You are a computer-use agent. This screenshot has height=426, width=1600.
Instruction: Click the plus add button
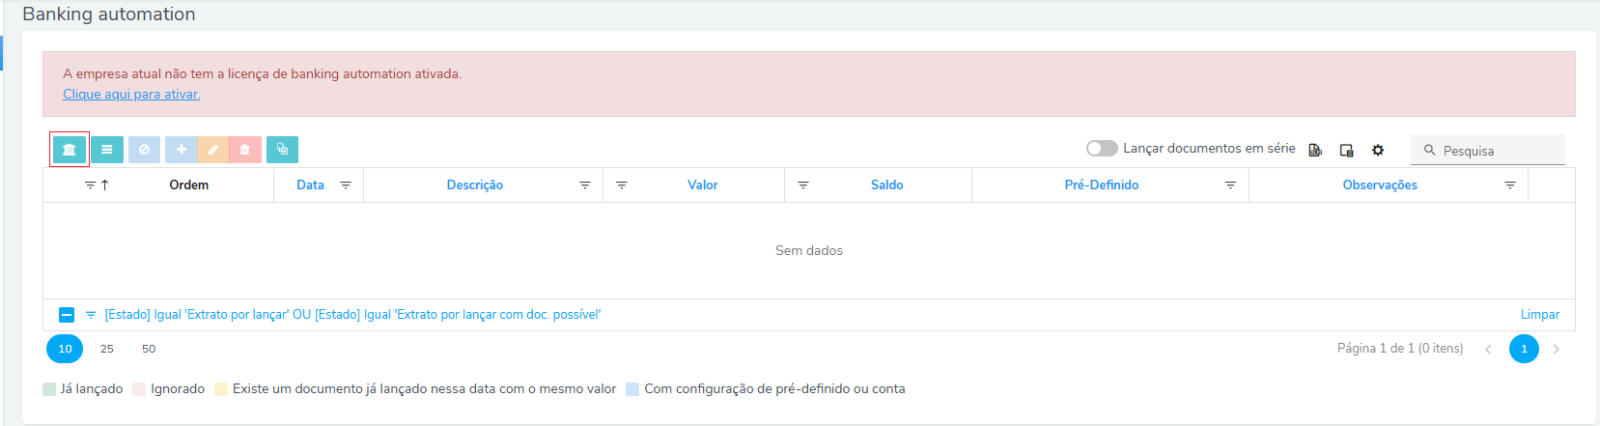(181, 149)
